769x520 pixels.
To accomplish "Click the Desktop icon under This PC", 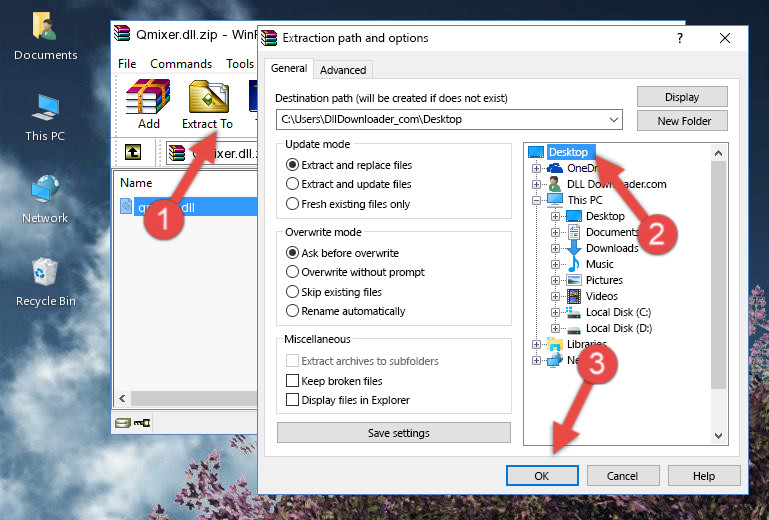I will coord(573,216).
